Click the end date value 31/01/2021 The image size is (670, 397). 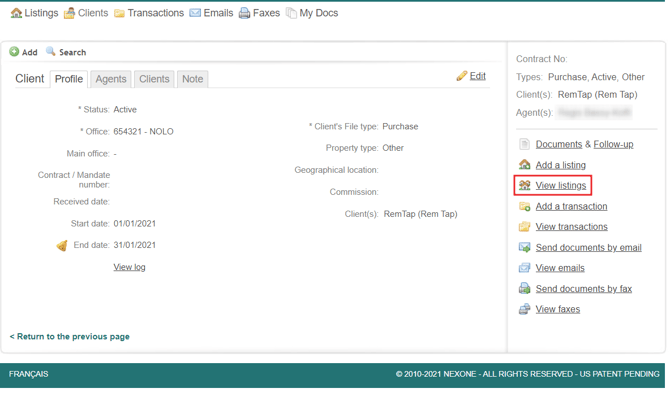[135, 245]
